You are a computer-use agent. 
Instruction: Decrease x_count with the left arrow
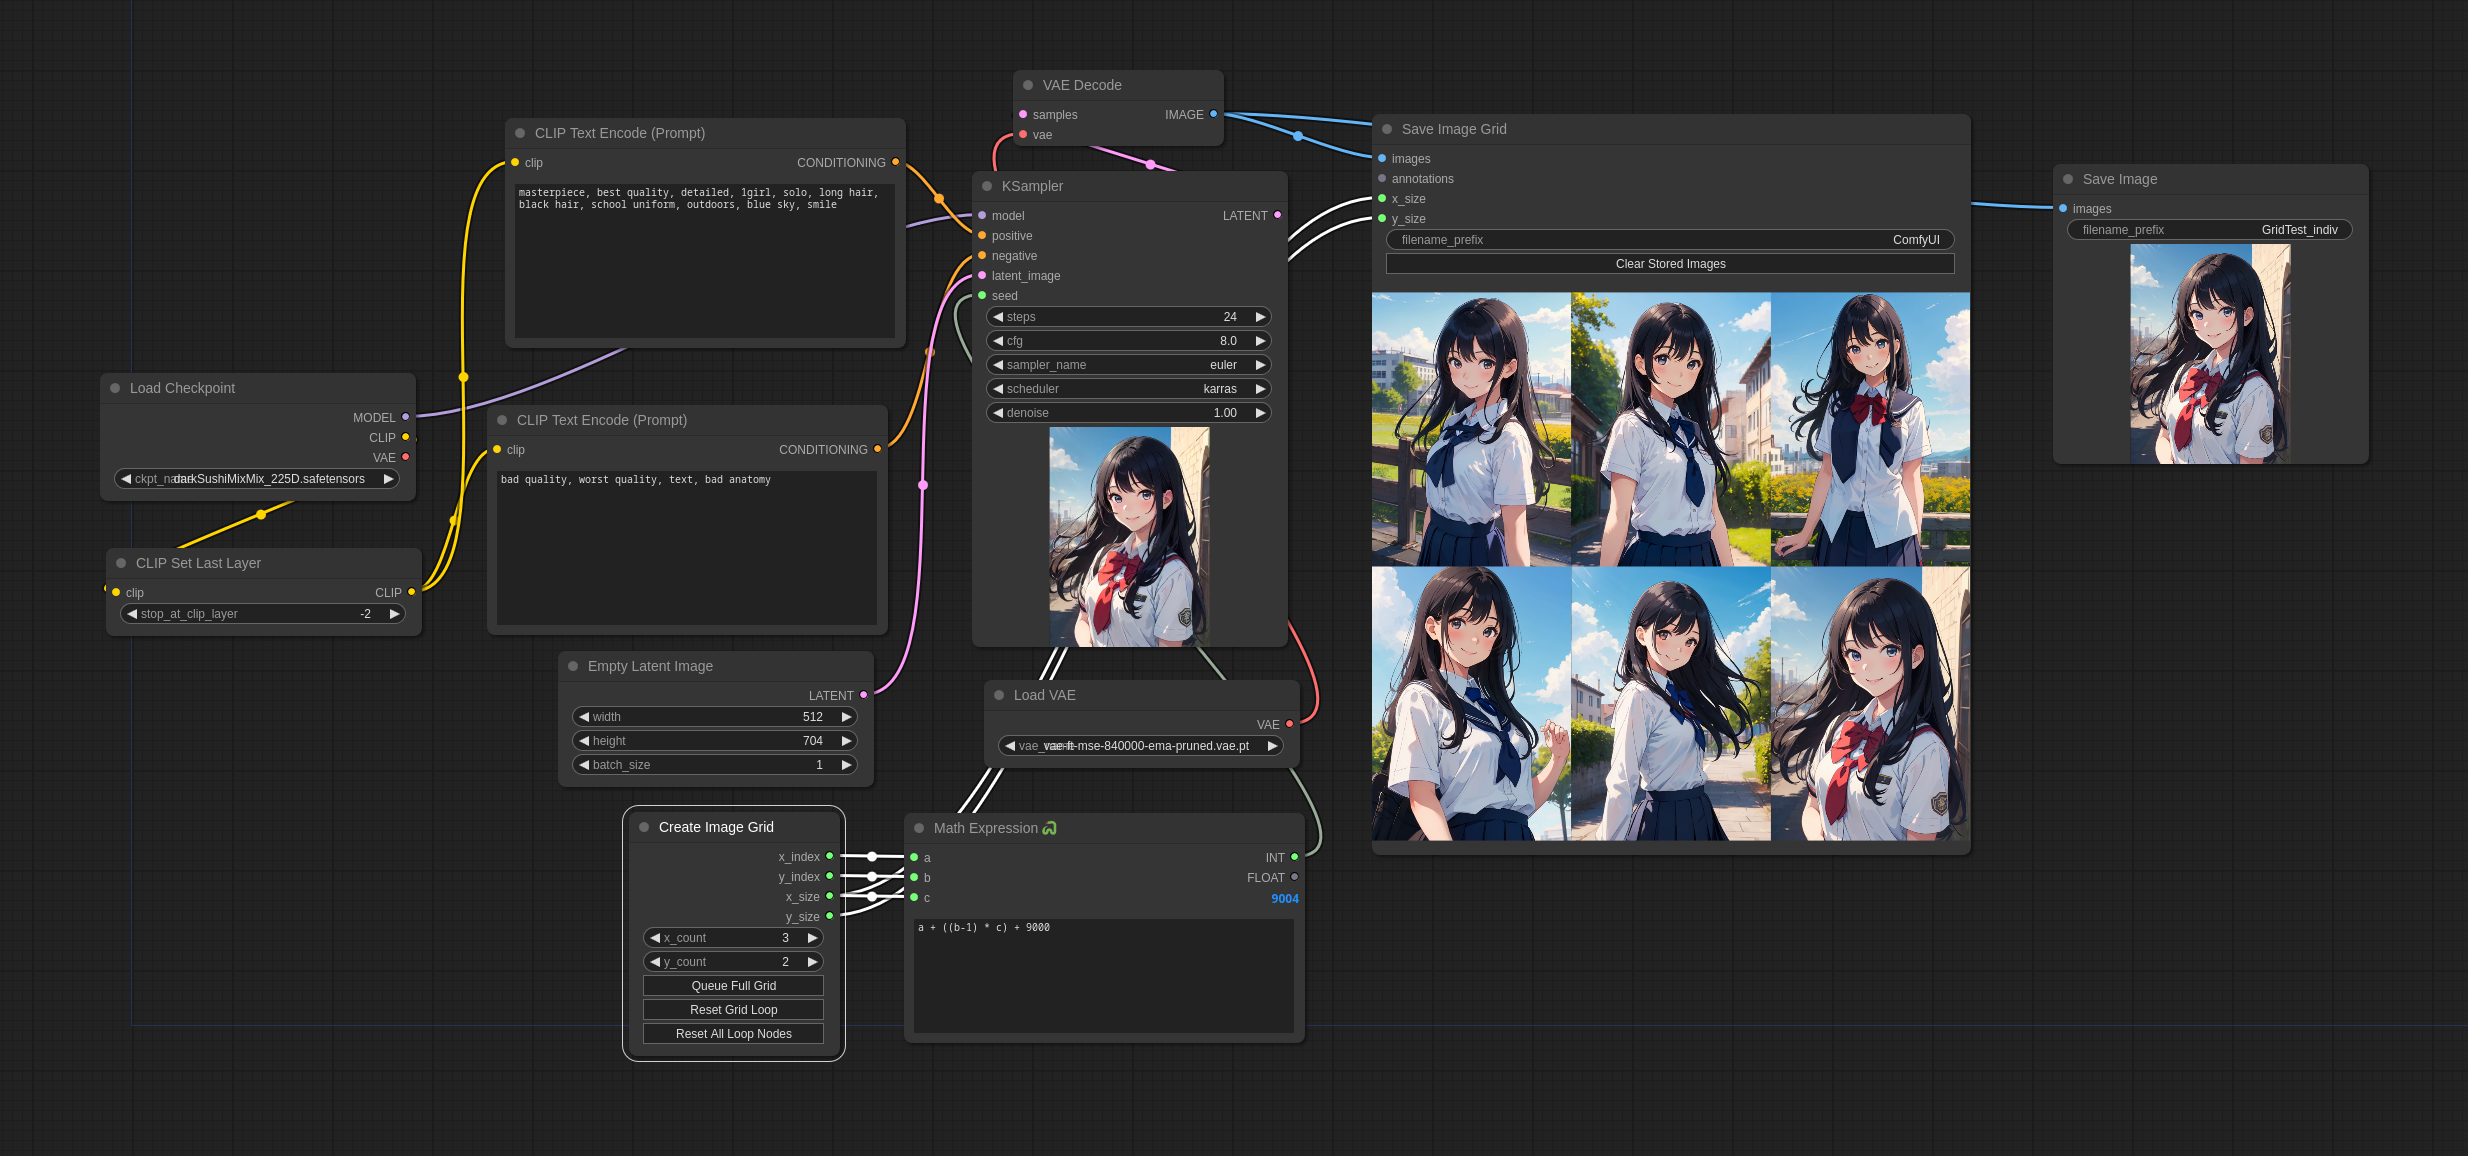(655, 938)
